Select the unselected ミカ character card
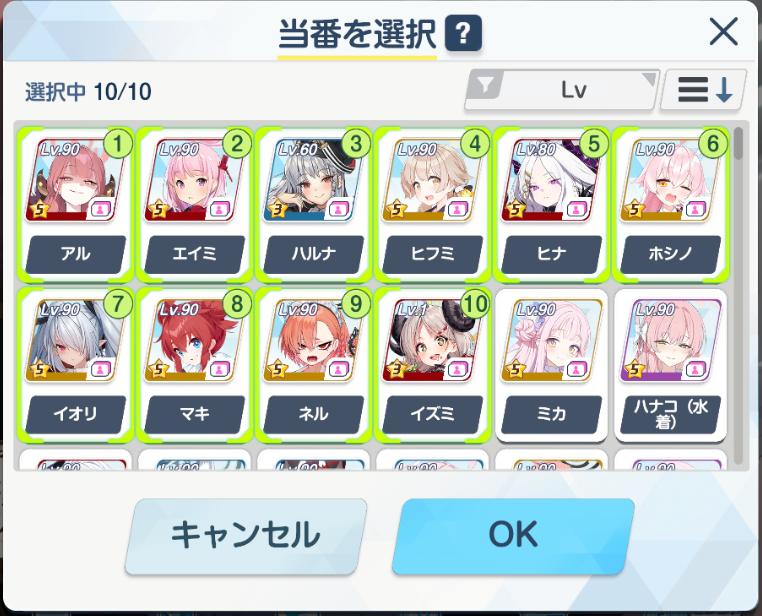762x616 pixels. point(552,365)
